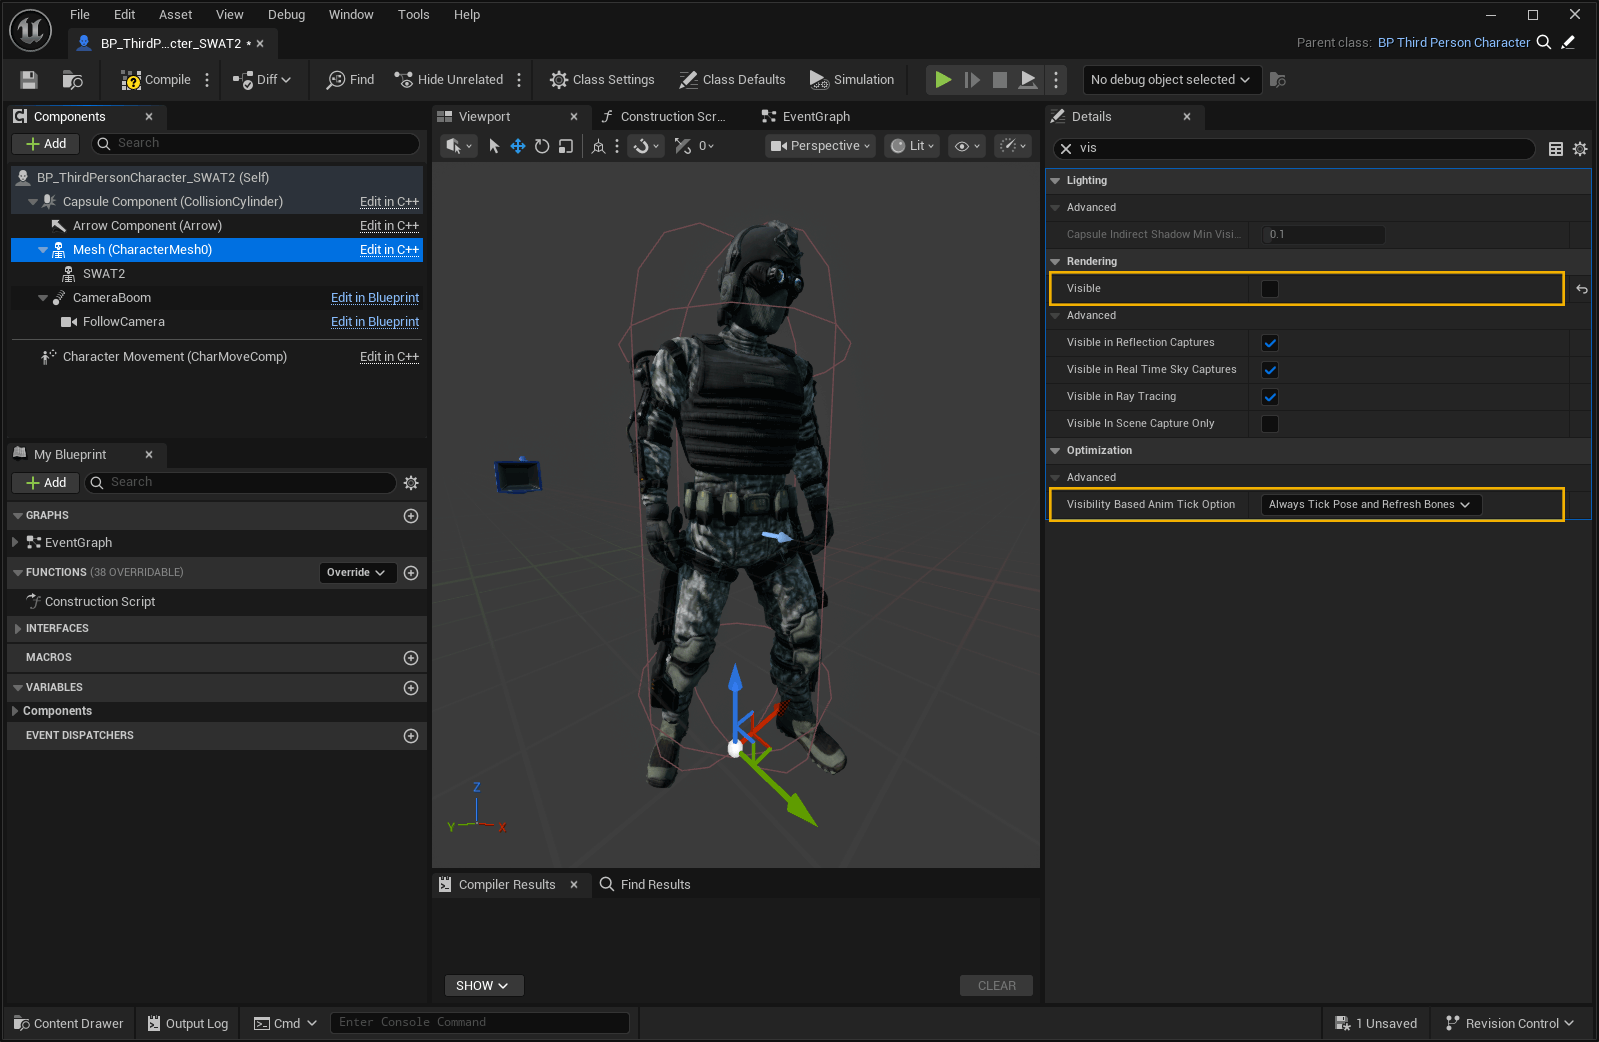Screen dimensions: 1599x1042
Task: Open Visibility Based Anim Tick Option dropdown
Action: point(1370,505)
